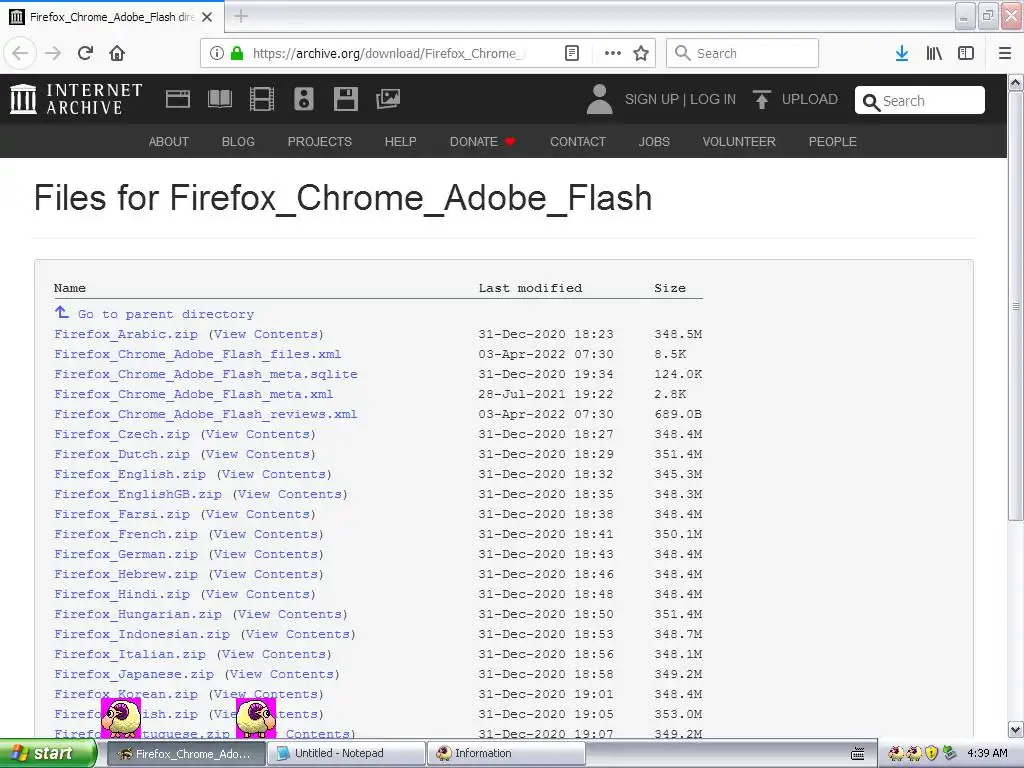Open the BLOG menu item
This screenshot has width=1024, height=768.
(238, 142)
